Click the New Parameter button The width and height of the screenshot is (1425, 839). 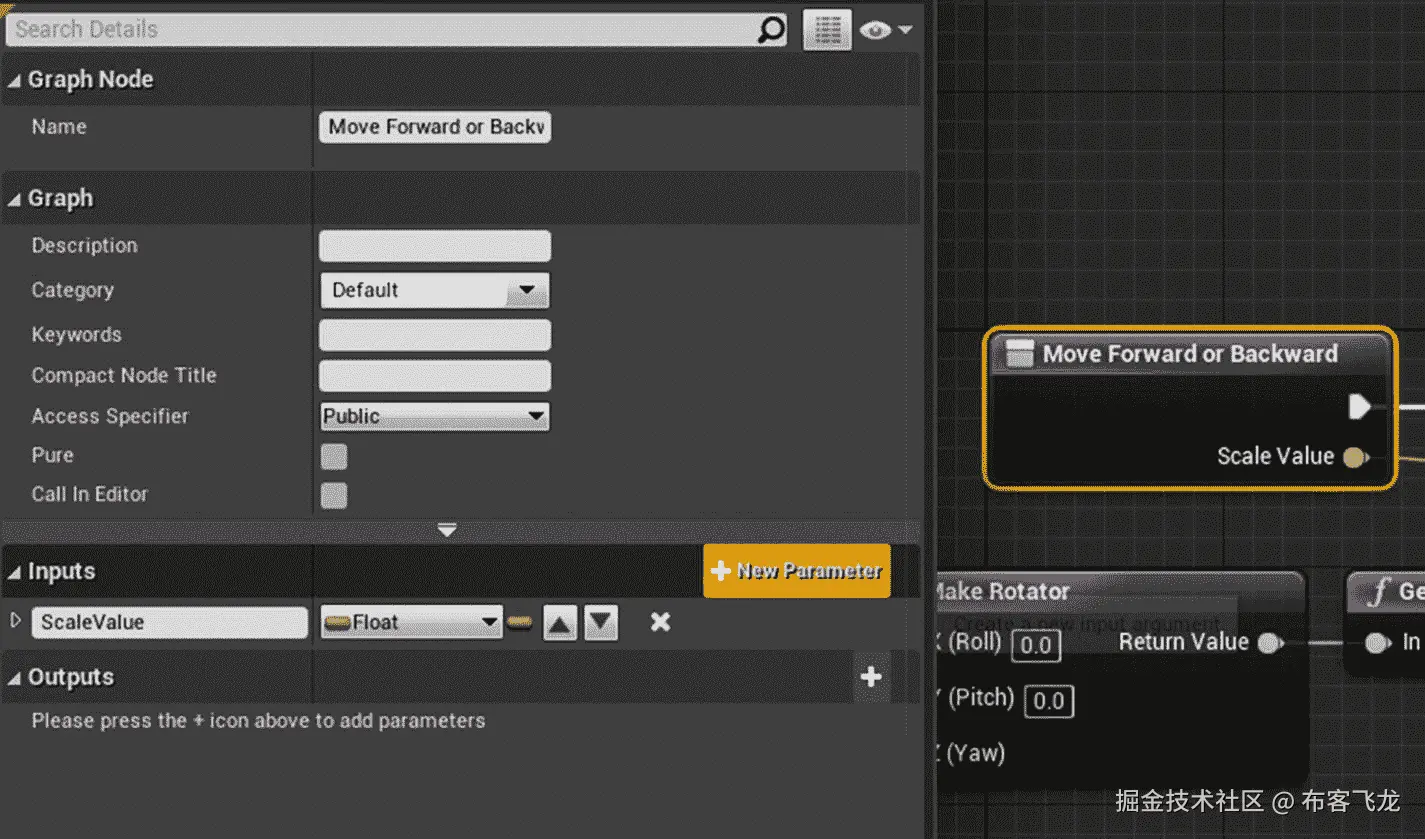tap(797, 571)
